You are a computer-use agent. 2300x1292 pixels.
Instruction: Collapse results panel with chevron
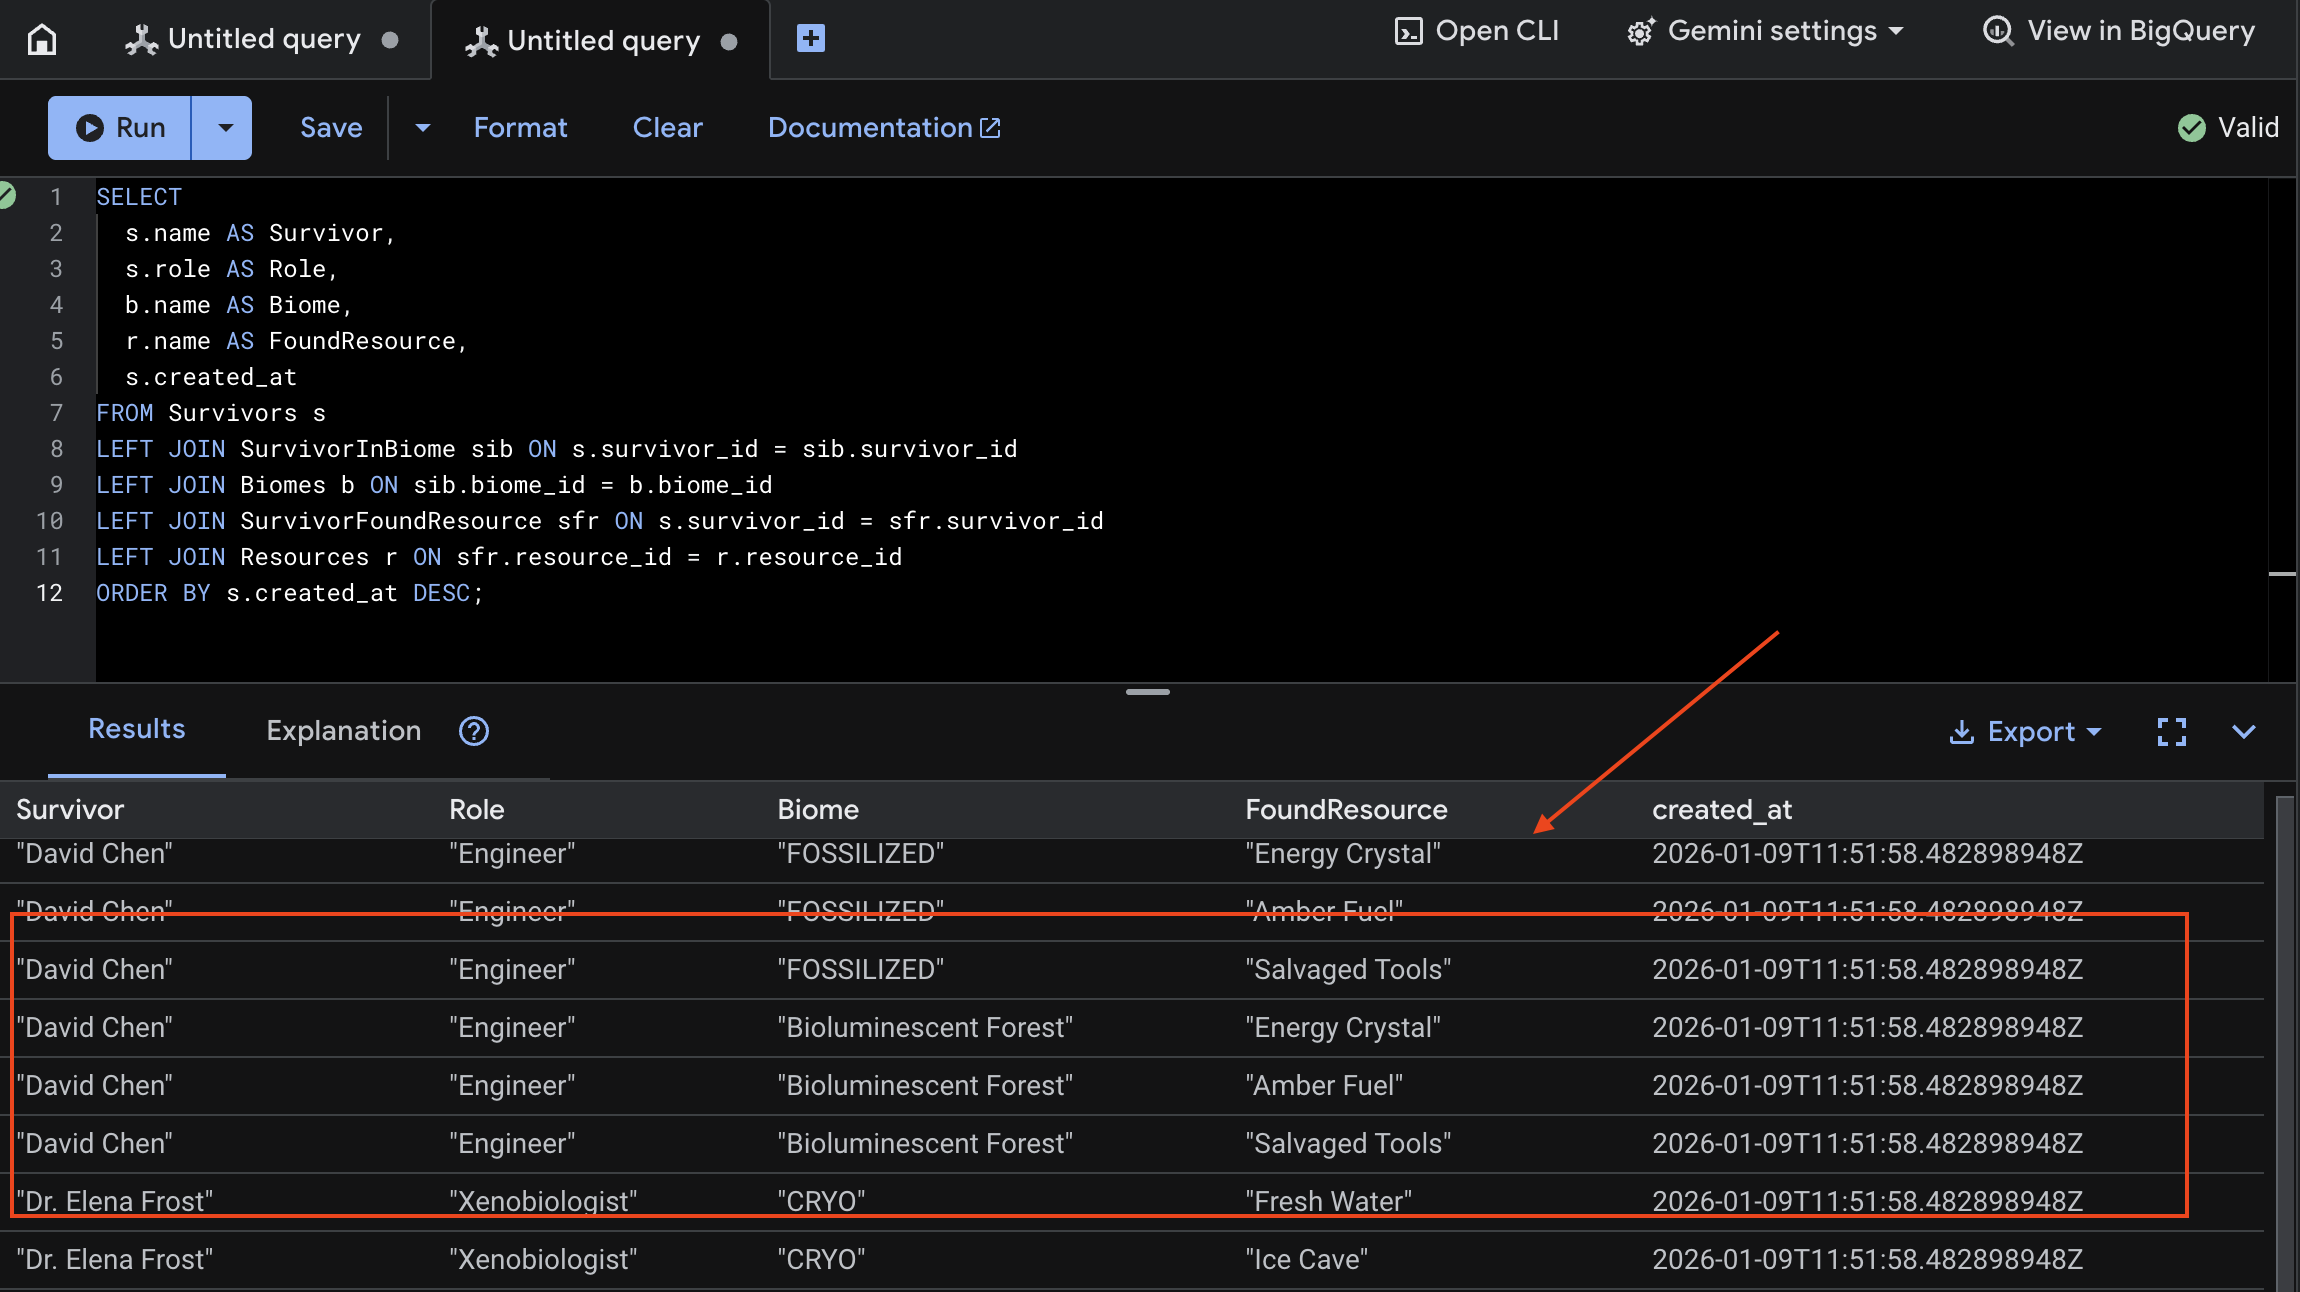(2243, 732)
